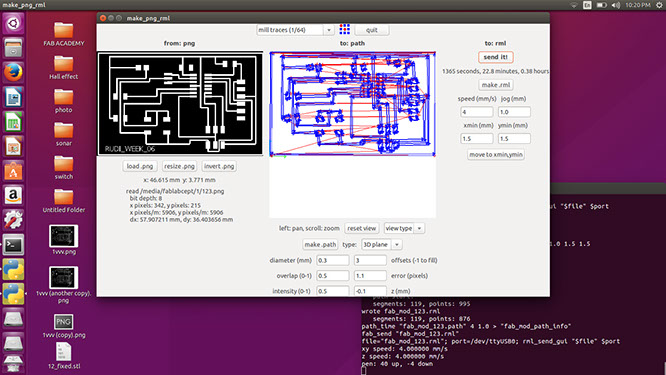Click the invert .png button
The width and height of the screenshot is (666, 375).
coord(219,166)
